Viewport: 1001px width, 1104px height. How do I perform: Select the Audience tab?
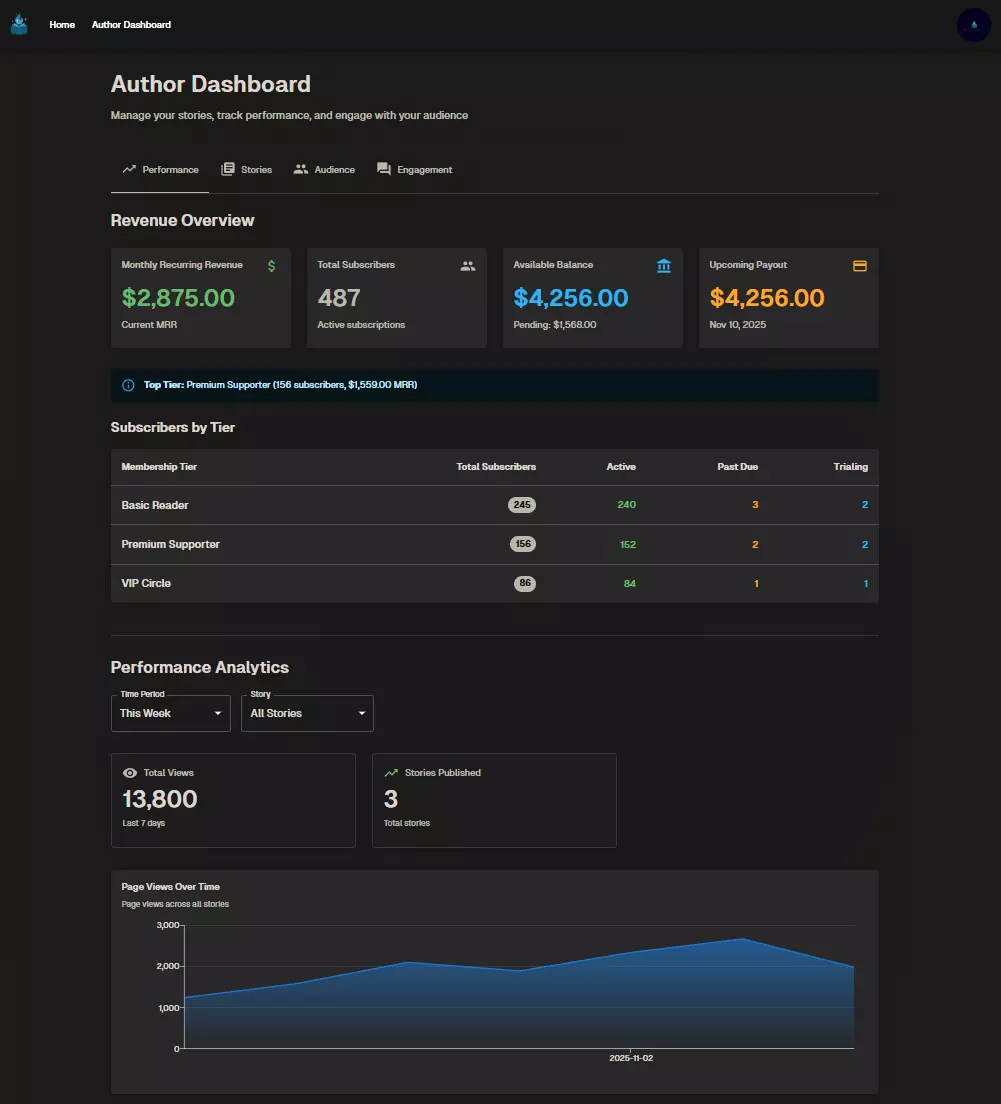coord(324,169)
